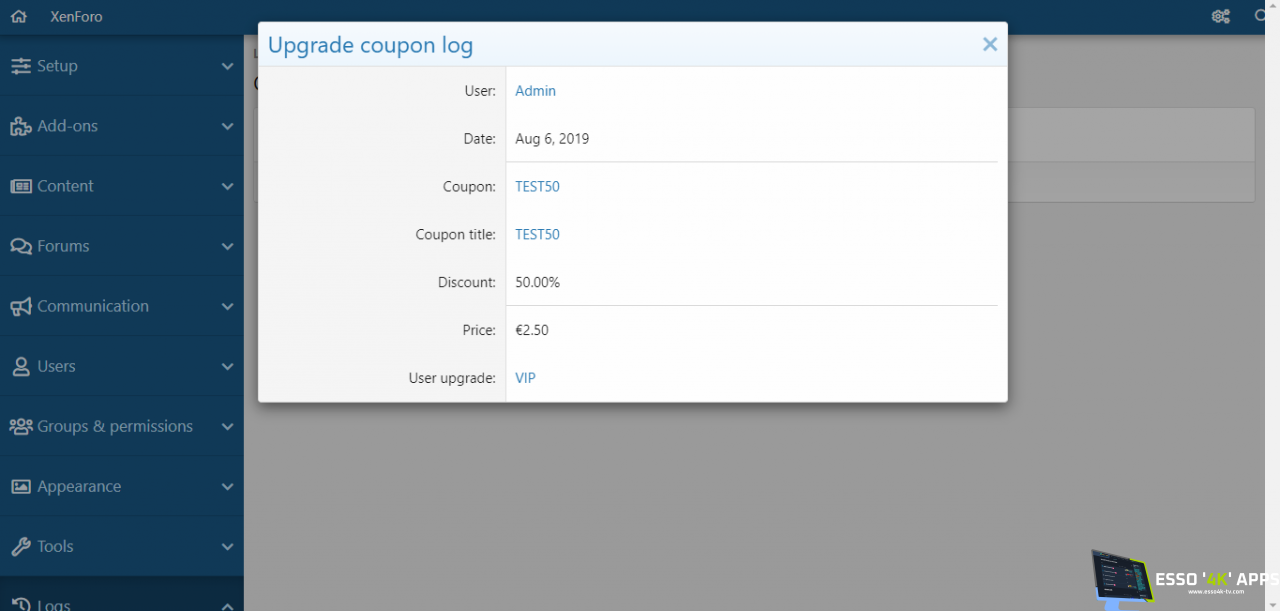Open the Communication sidebar menu
The image size is (1280, 611).
93,306
